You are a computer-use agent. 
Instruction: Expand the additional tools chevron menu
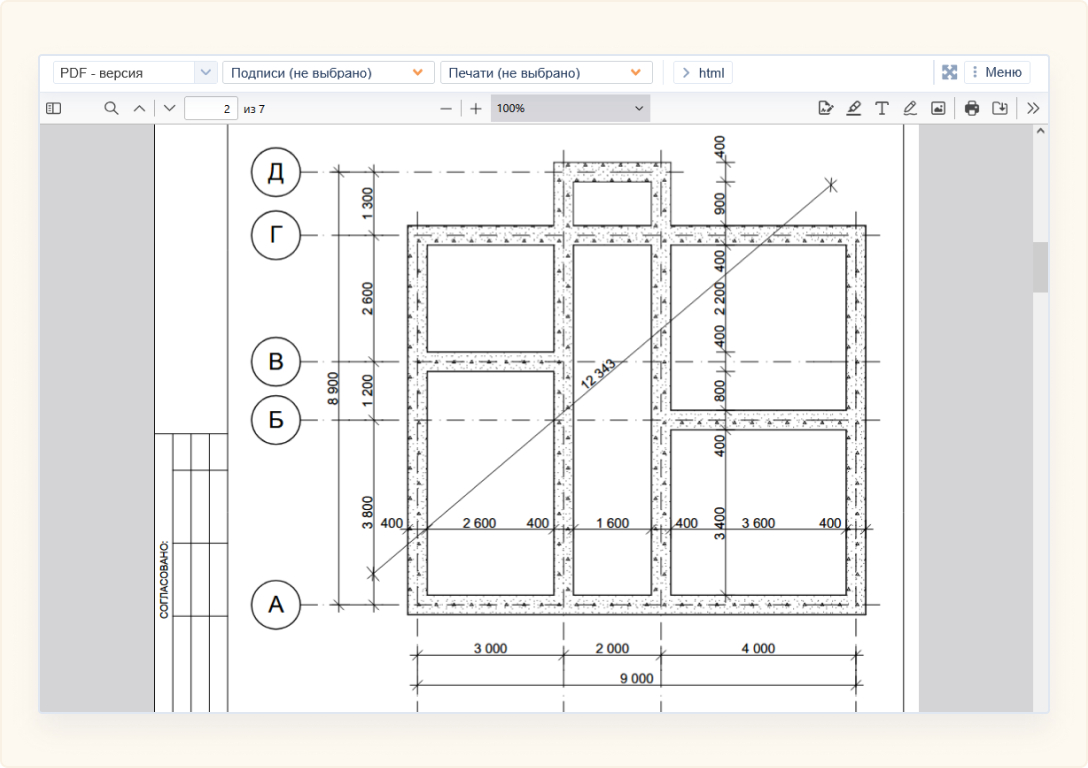(x=1033, y=108)
